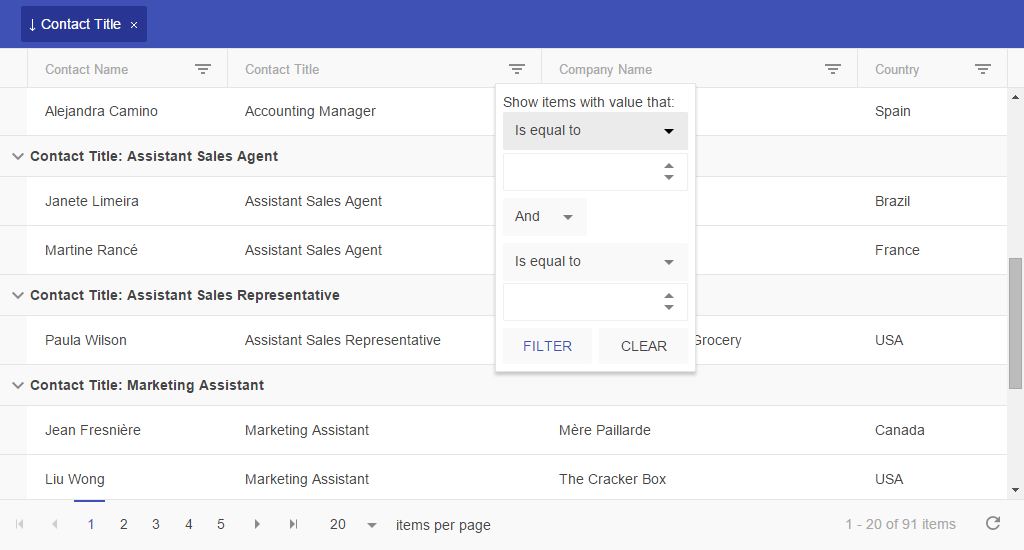This screenshot has height=550, width=1024.
Task: Open the first 'Is equal to' operator dropdown
Action: (x=595, y=131)
